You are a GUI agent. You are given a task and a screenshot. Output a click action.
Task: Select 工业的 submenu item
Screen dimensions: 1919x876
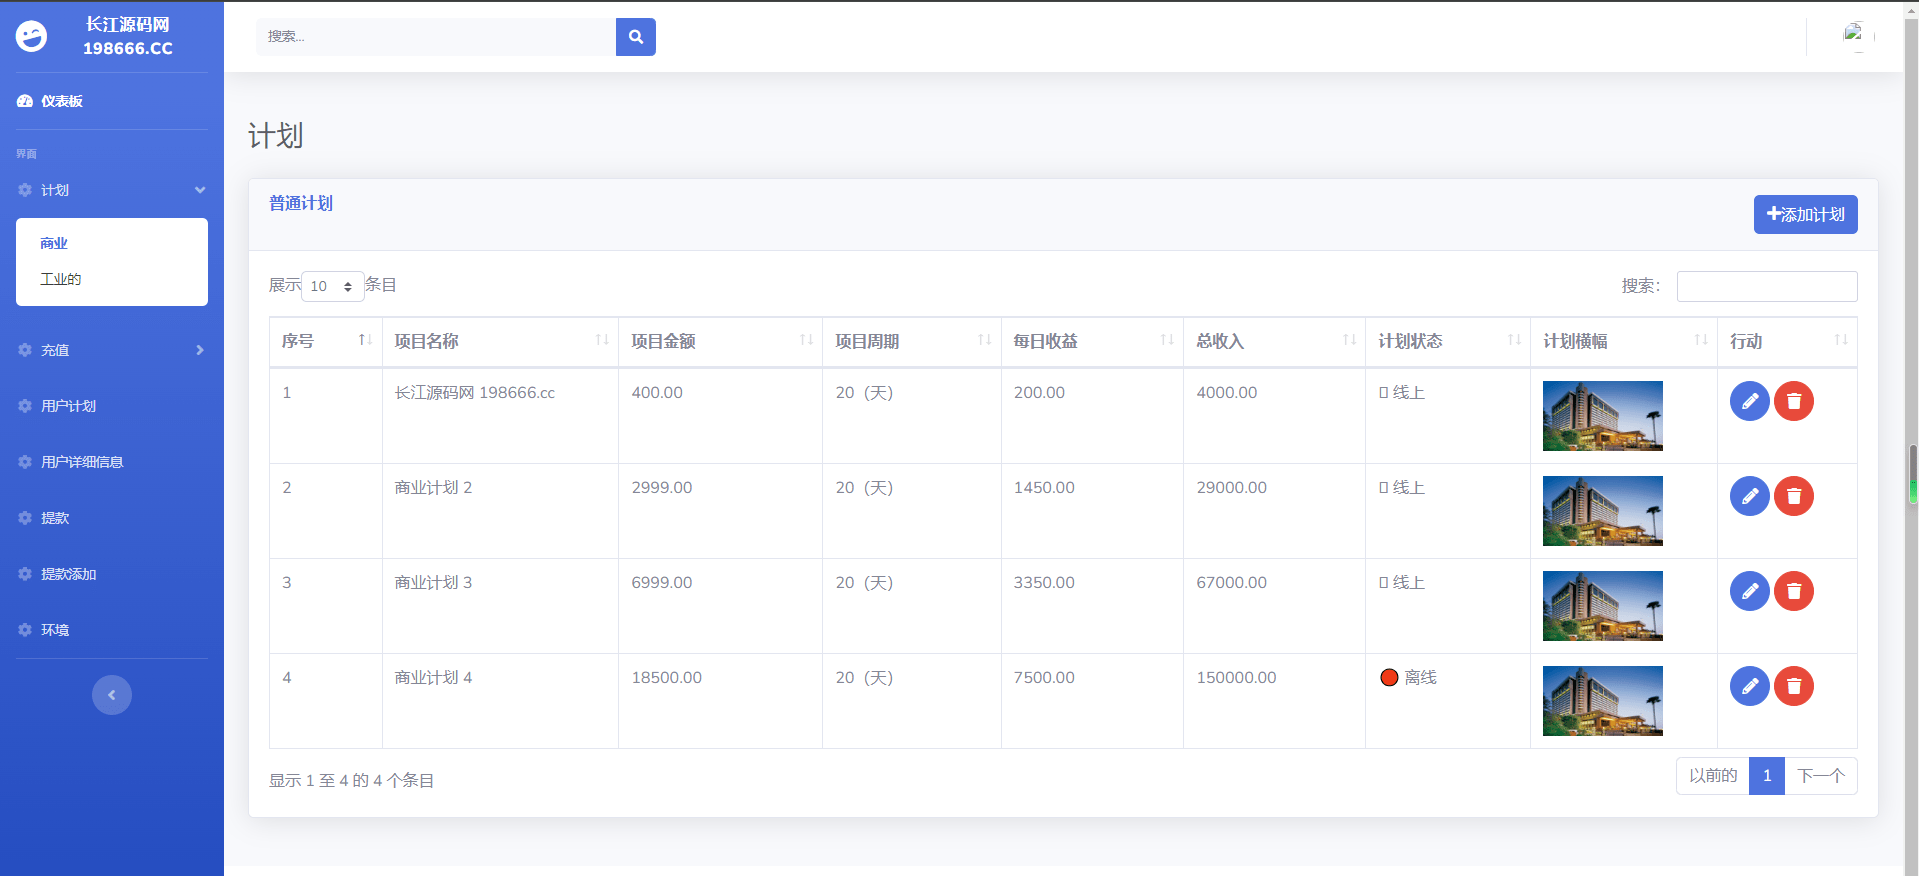[60, 279]
